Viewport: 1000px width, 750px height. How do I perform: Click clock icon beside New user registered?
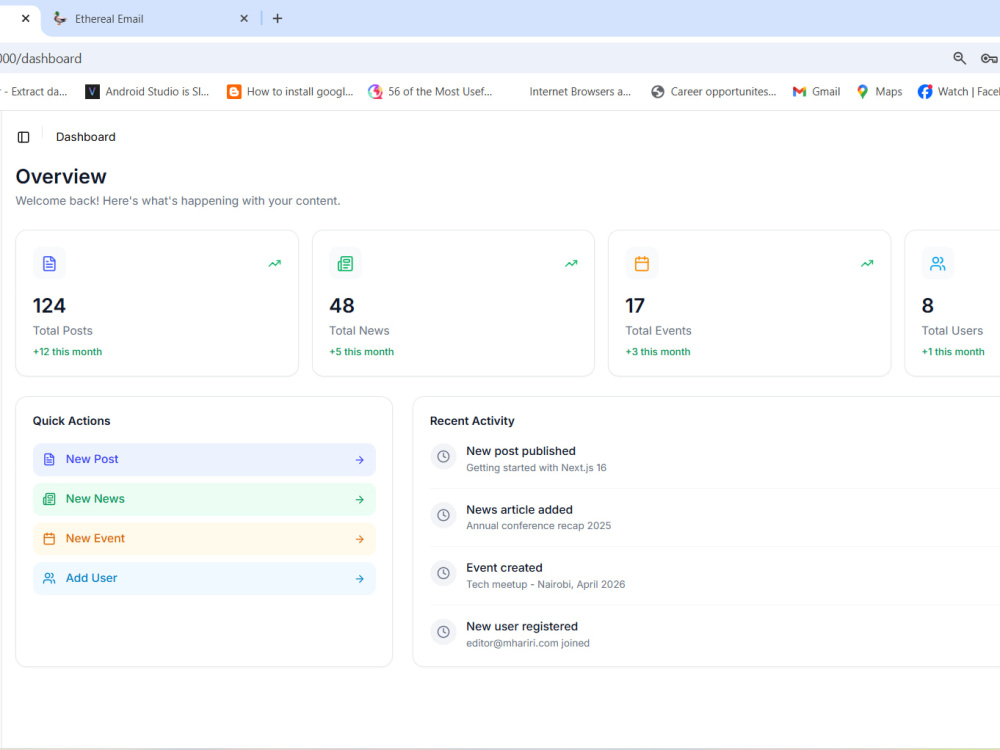[x=443, y=632]
